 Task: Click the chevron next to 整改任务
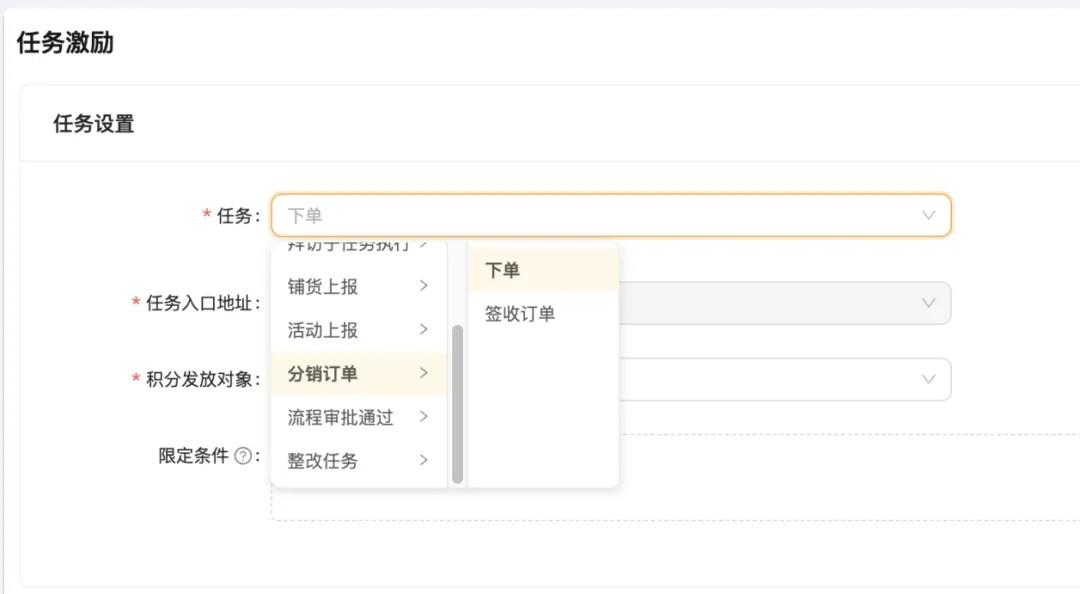coord(424,460)
